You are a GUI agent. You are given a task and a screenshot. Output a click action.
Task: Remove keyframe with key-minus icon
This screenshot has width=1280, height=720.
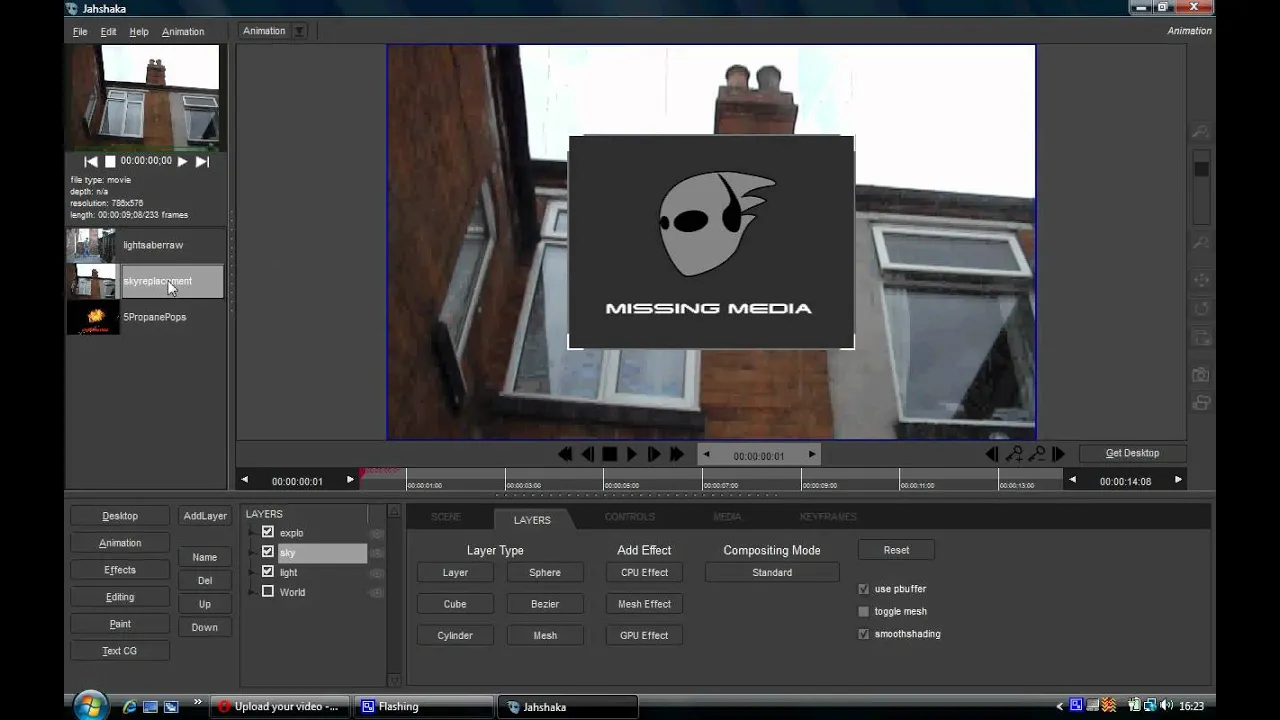pyautogui.click(x=1037, y=454)
